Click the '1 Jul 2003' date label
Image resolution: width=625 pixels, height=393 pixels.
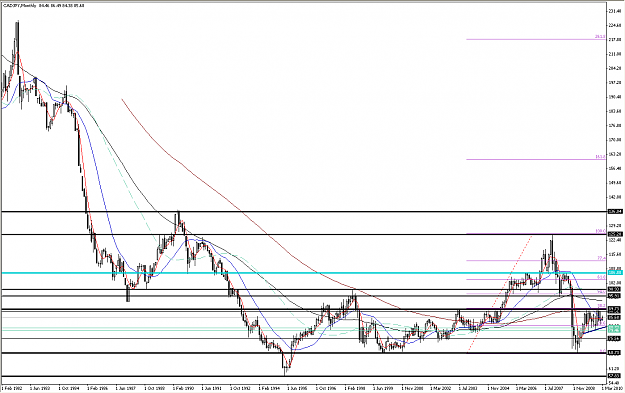[x=469, y=387]
